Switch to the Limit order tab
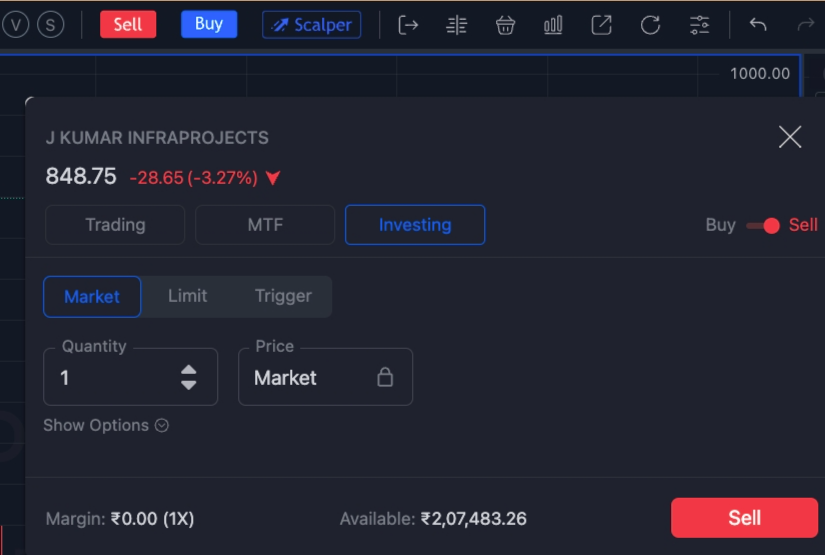The image size is (825, 555). [187, 296]
